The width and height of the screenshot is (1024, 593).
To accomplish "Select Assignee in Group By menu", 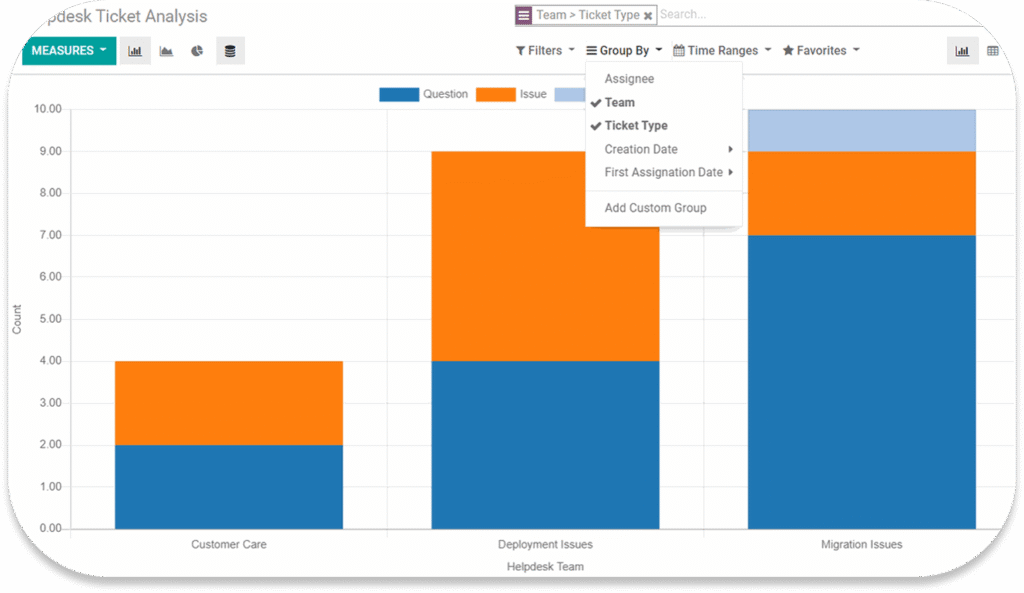I will coord(629,79).
